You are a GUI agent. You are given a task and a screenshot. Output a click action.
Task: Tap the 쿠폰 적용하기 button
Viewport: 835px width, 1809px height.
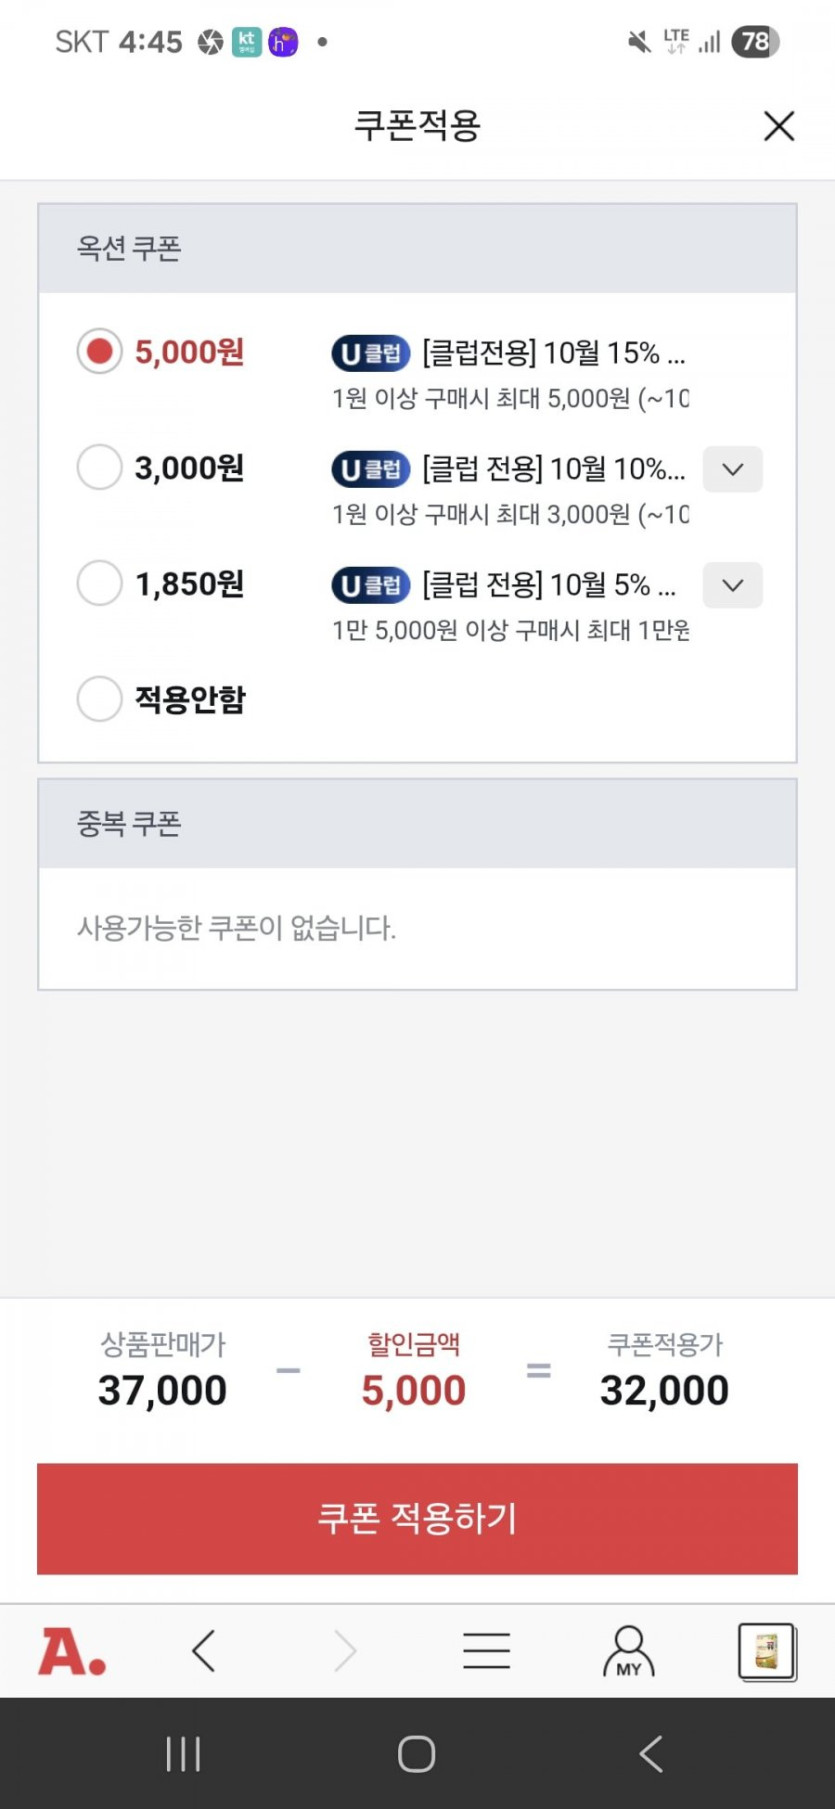point(417,1518)
